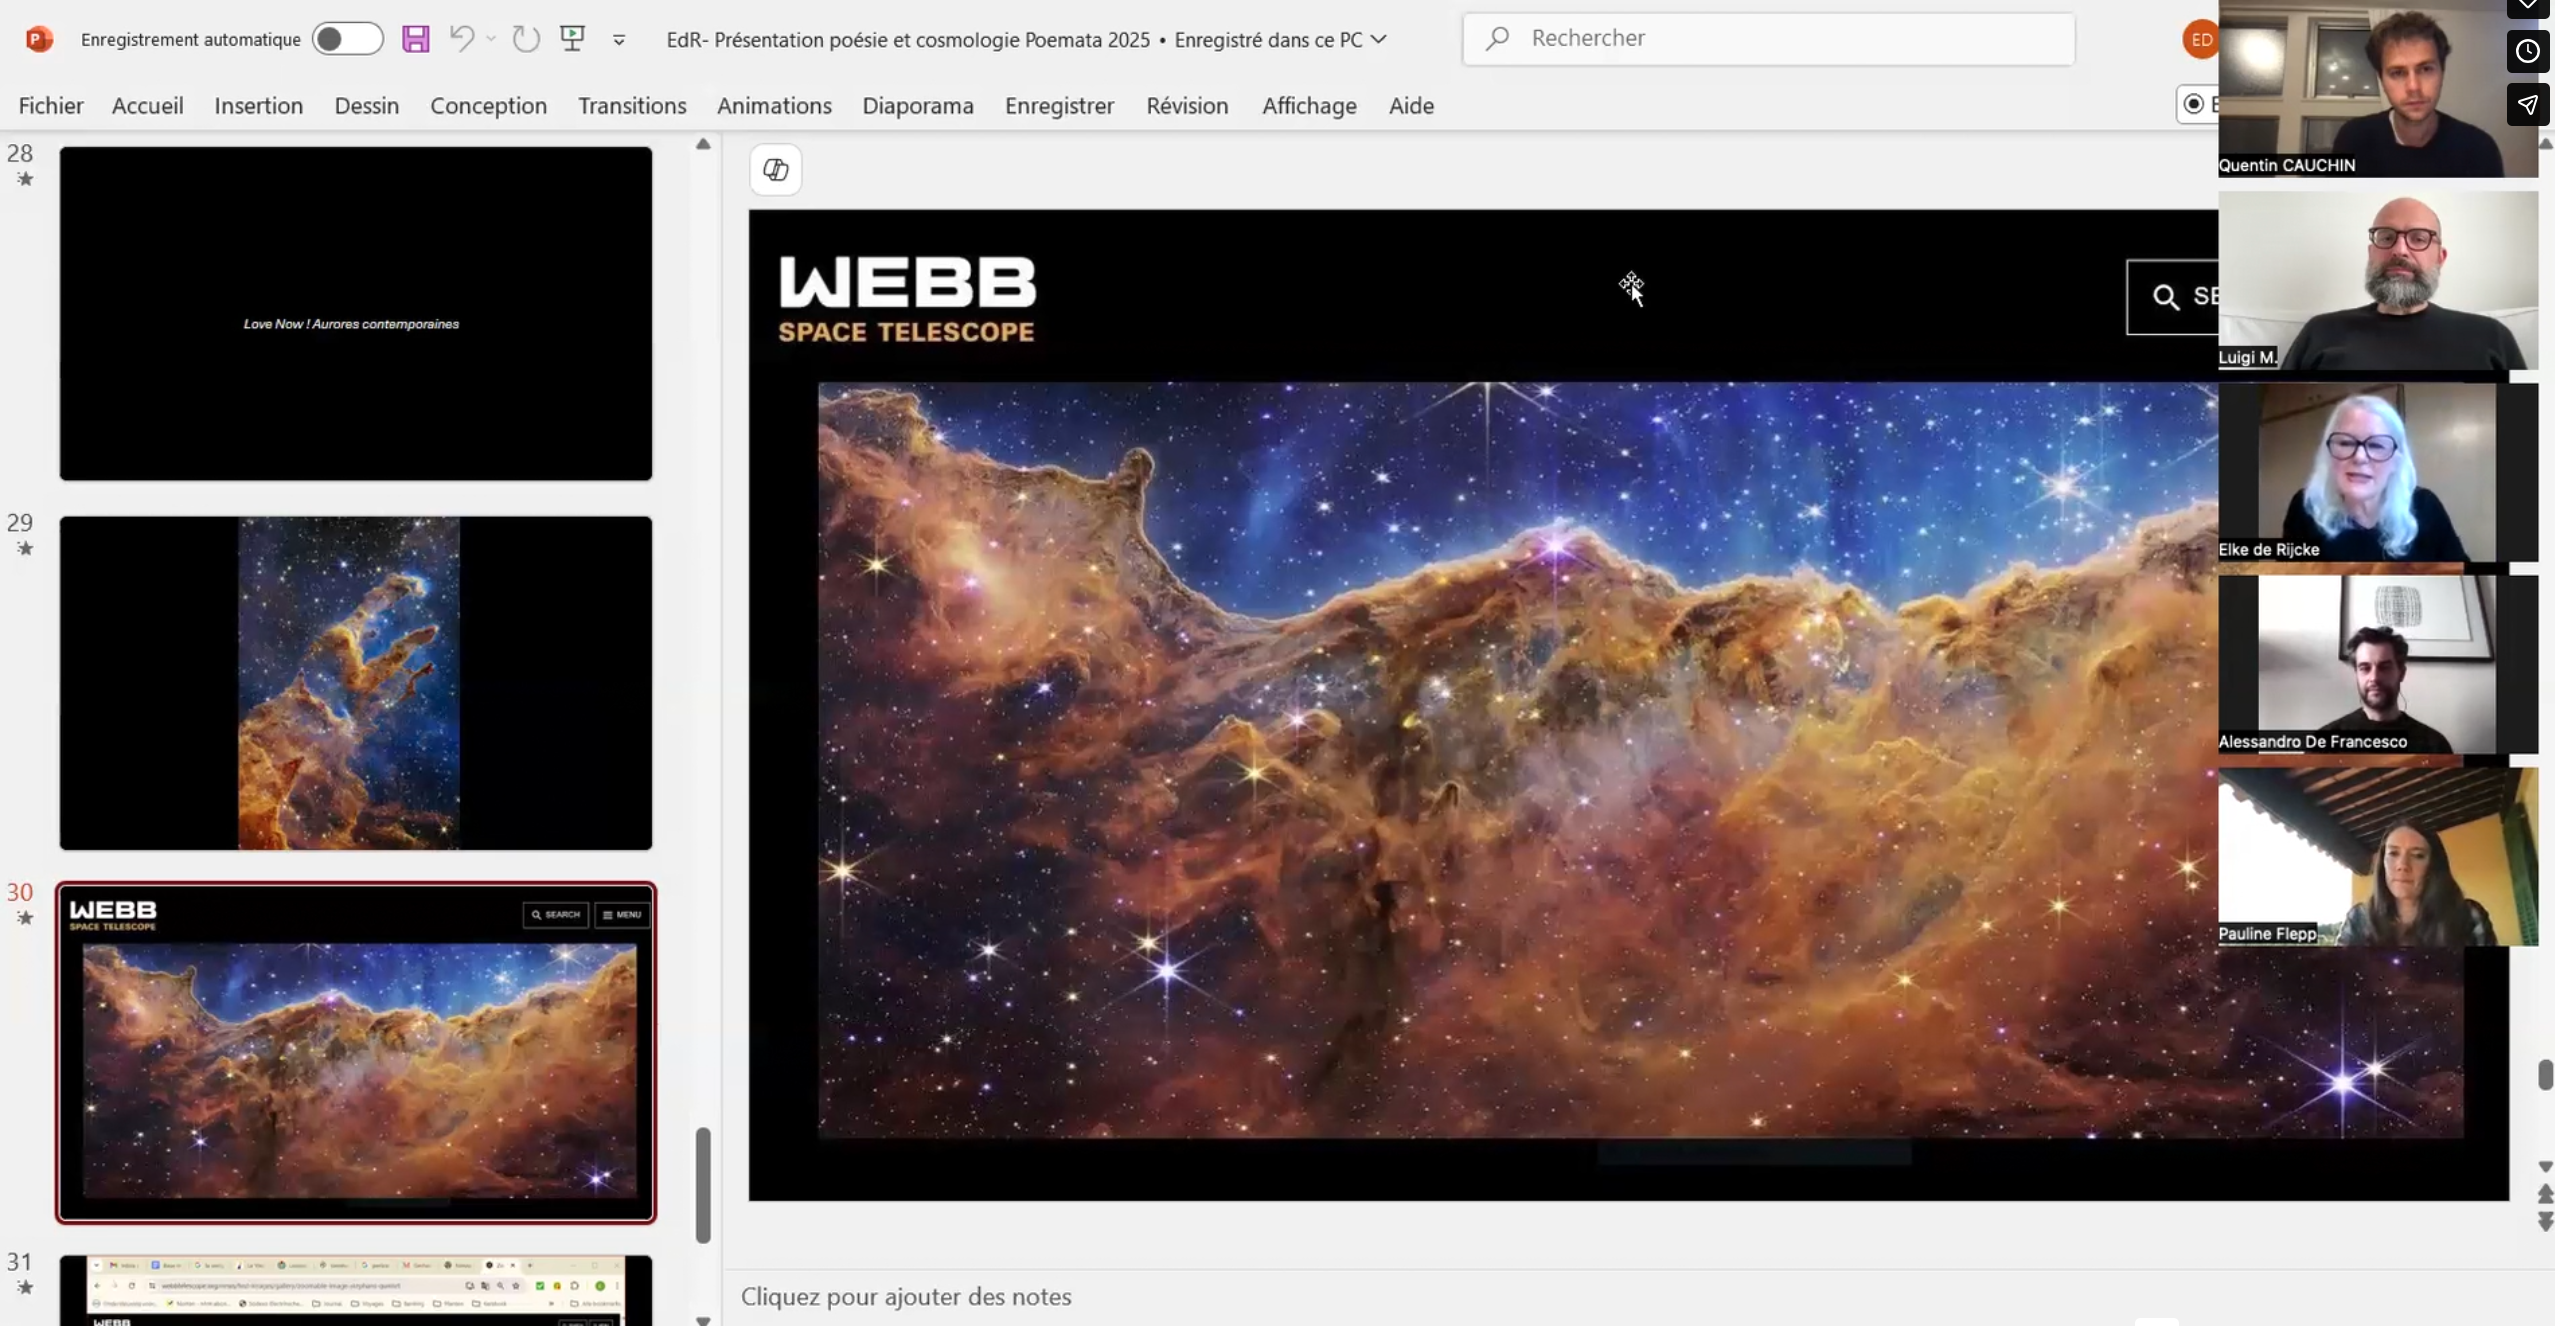Click the main editor scrollbar thumb
The width and height of the screenshot is (2555, 1326).
click(x=2545, y=1074)
